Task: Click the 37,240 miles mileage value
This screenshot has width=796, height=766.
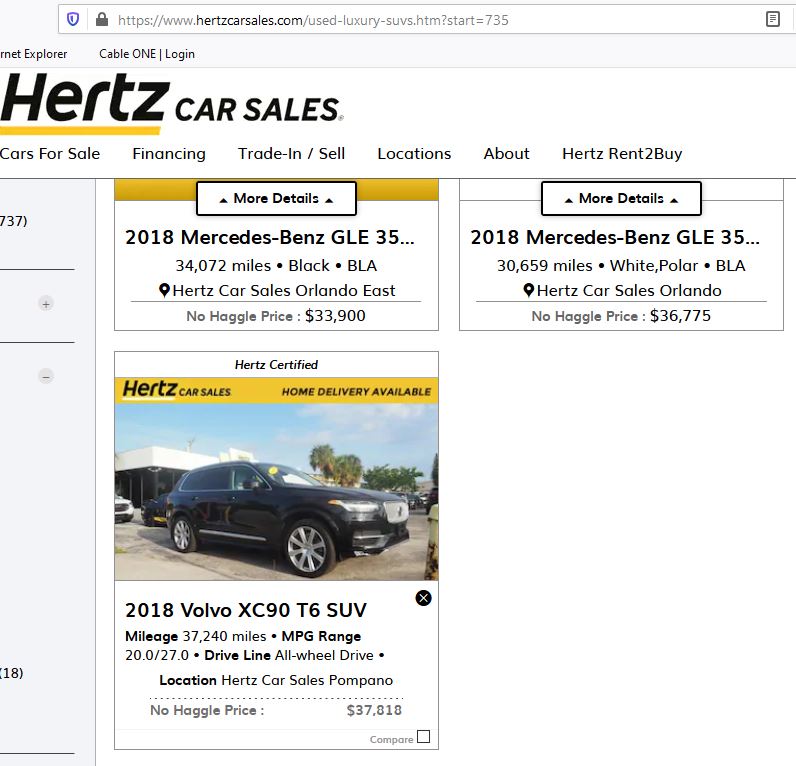Action: pyautogui.click(x=224, y=636)
